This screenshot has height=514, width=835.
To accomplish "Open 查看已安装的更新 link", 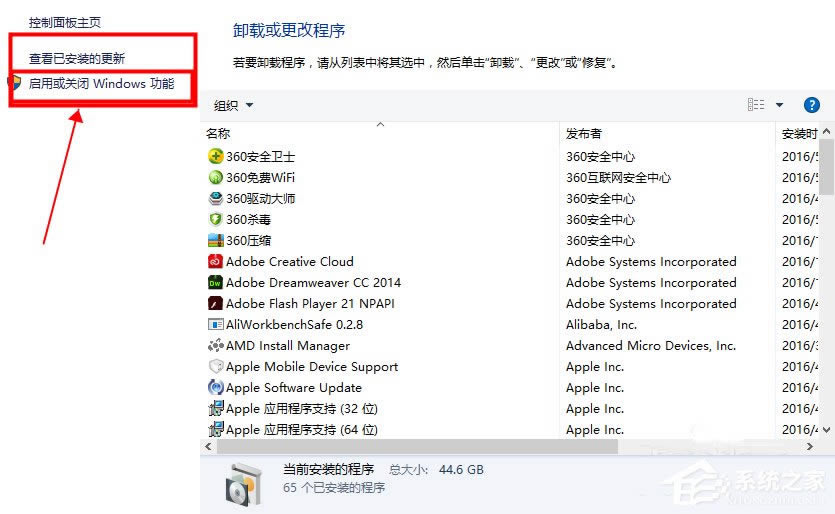I will click(x=77, y=59).
